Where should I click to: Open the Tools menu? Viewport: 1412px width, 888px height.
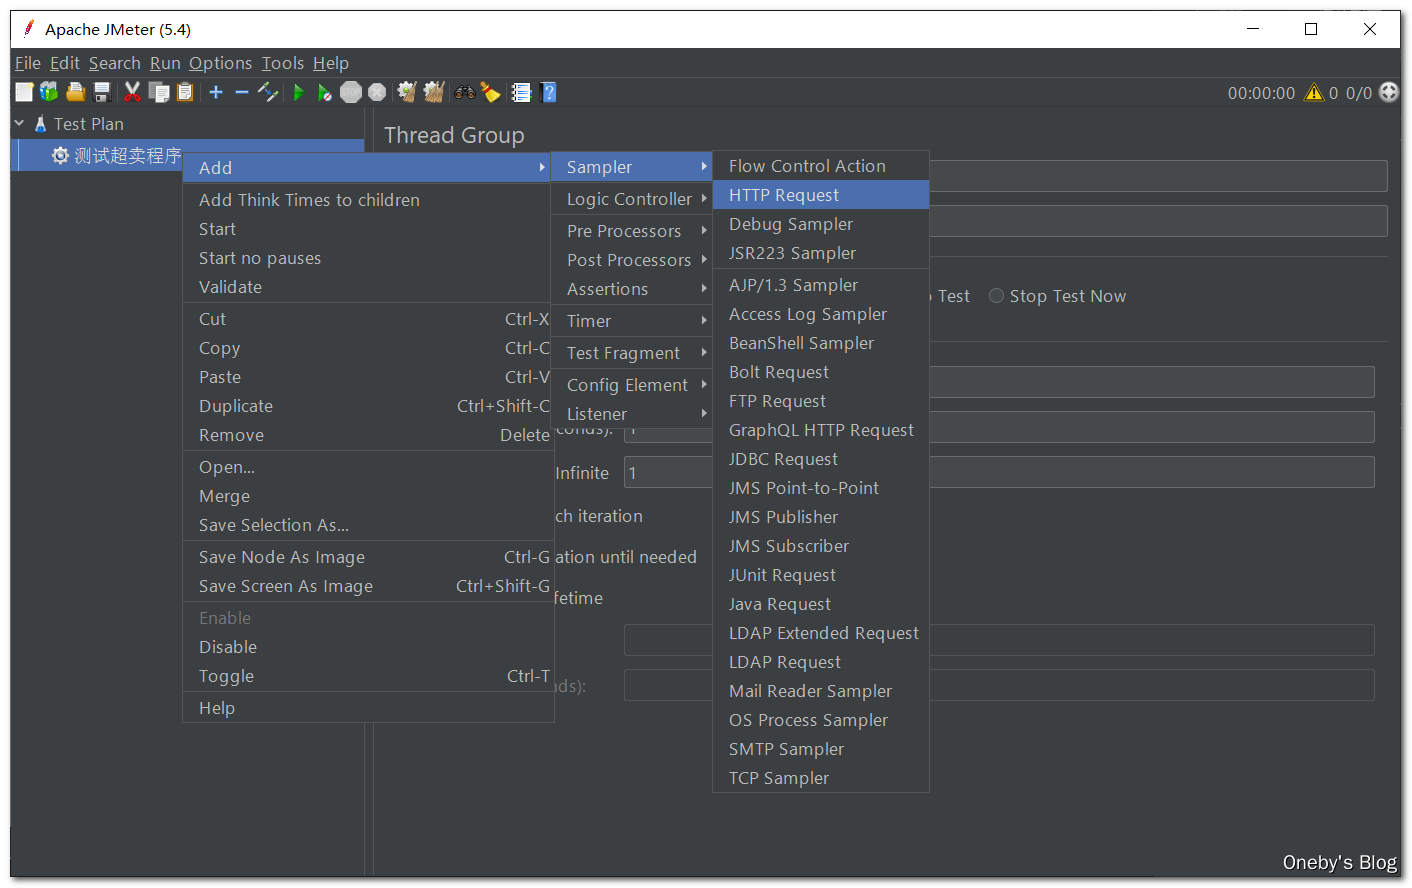tap(283, 63)
